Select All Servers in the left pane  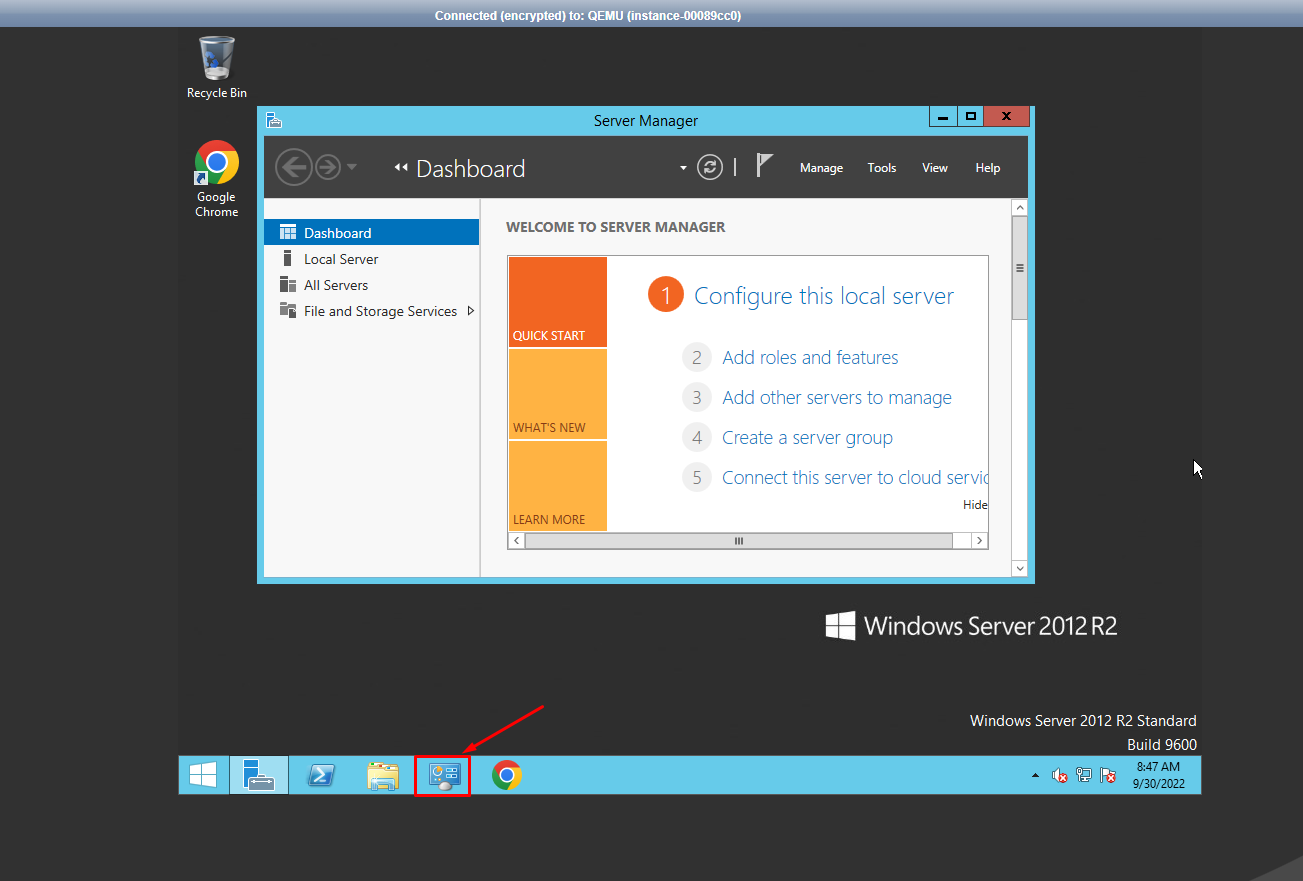coord(372,285)
